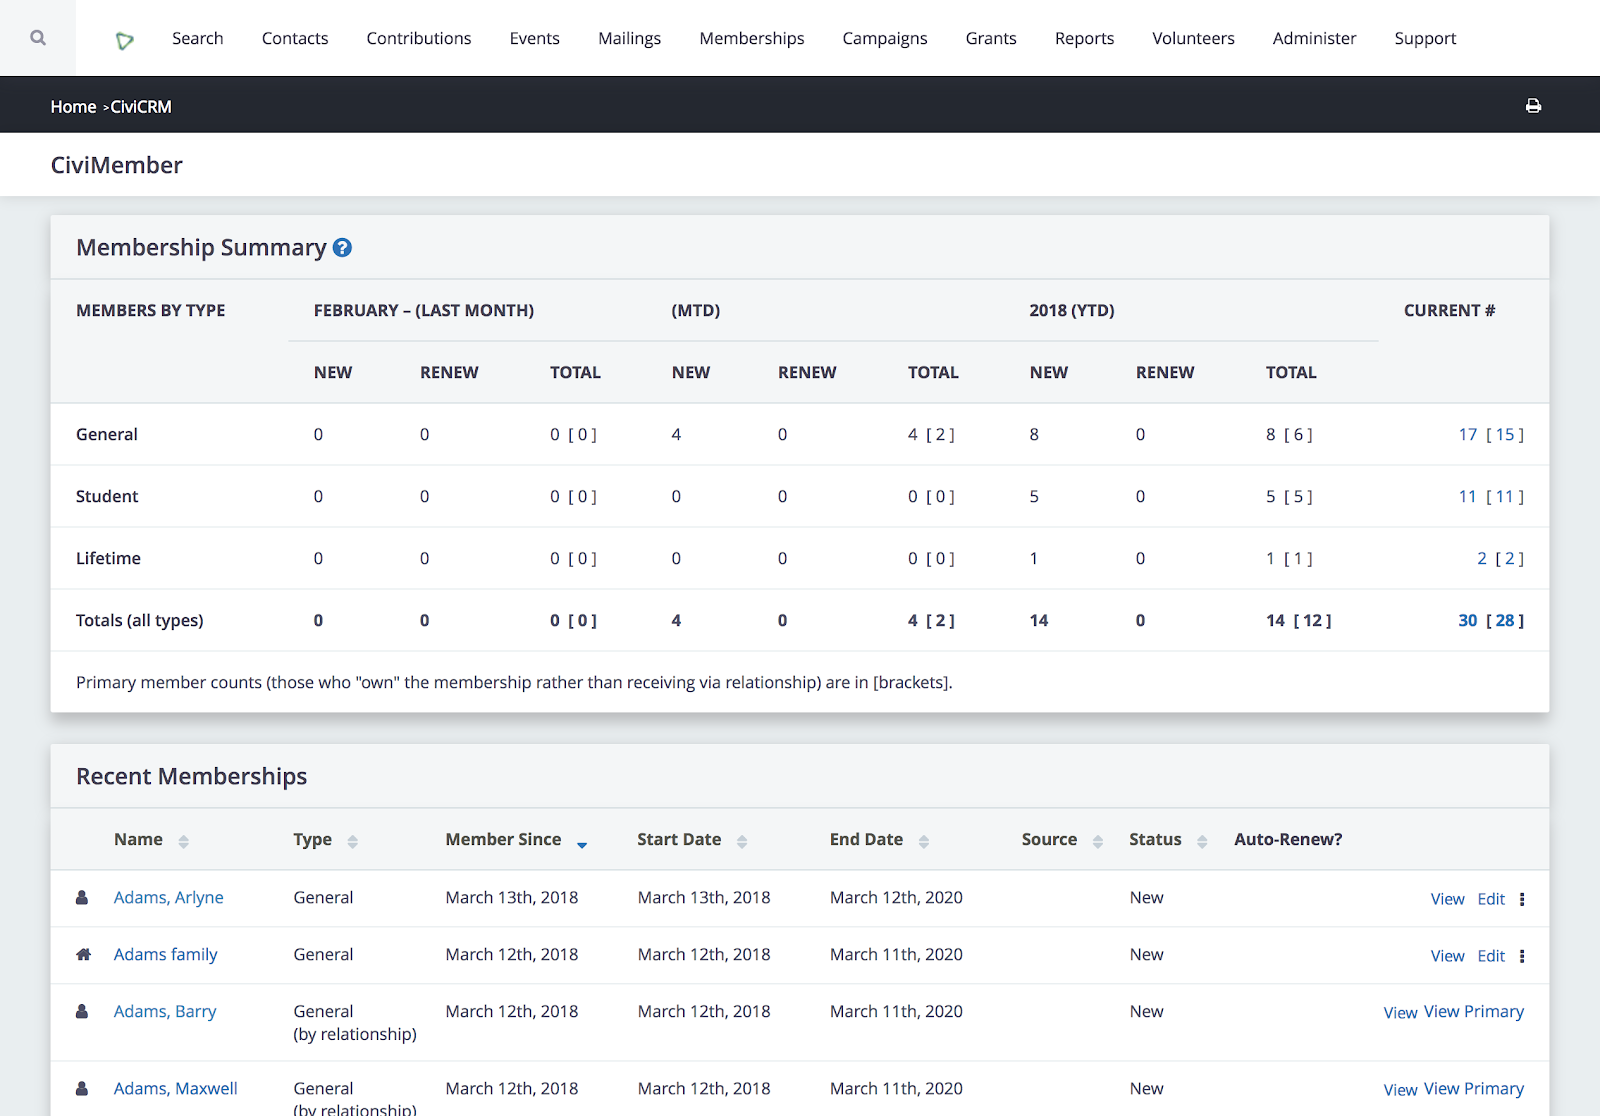Click View Primary for Adams, Barry

[x=1474, y=1012]
